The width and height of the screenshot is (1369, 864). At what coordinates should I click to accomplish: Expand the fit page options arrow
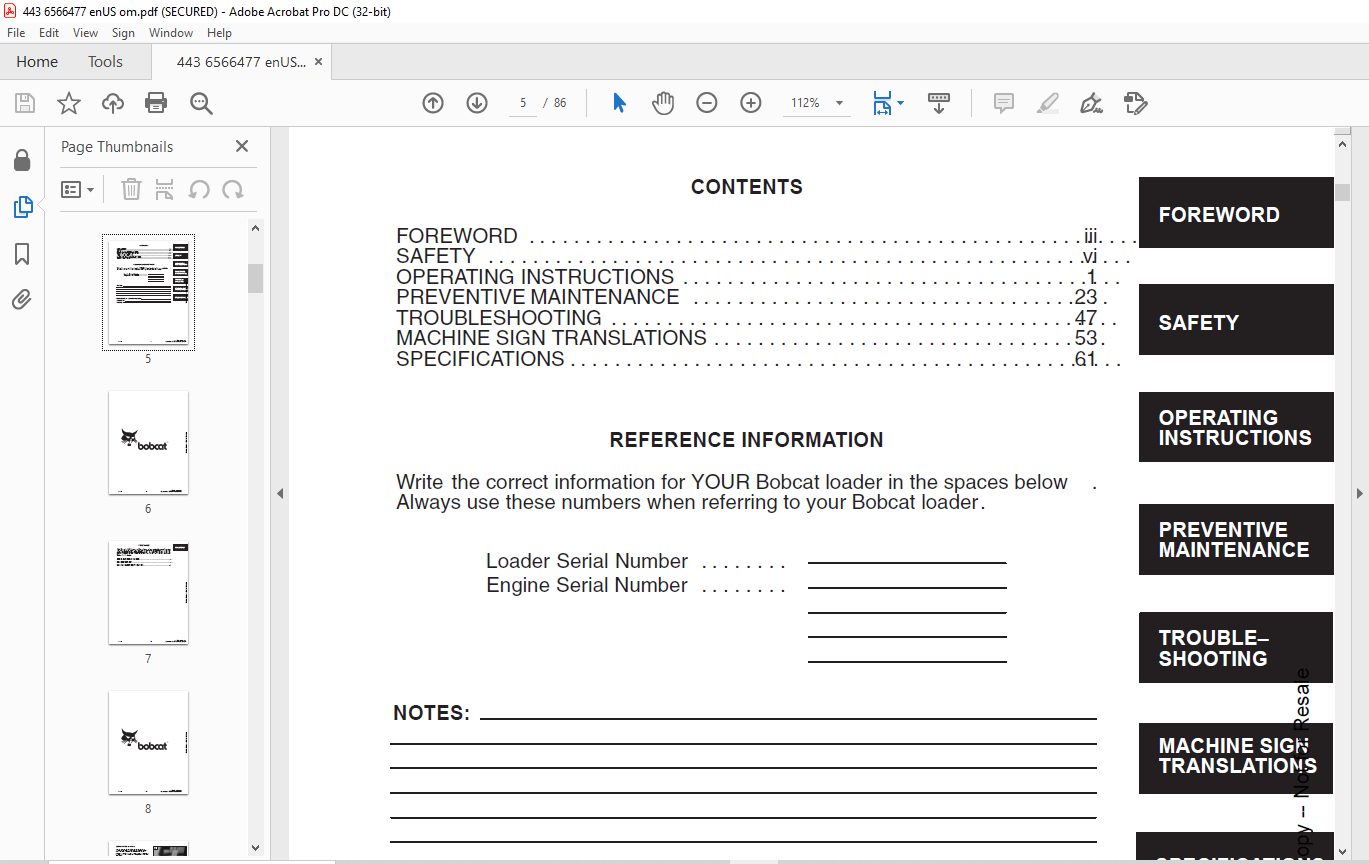tap(900, 103)
